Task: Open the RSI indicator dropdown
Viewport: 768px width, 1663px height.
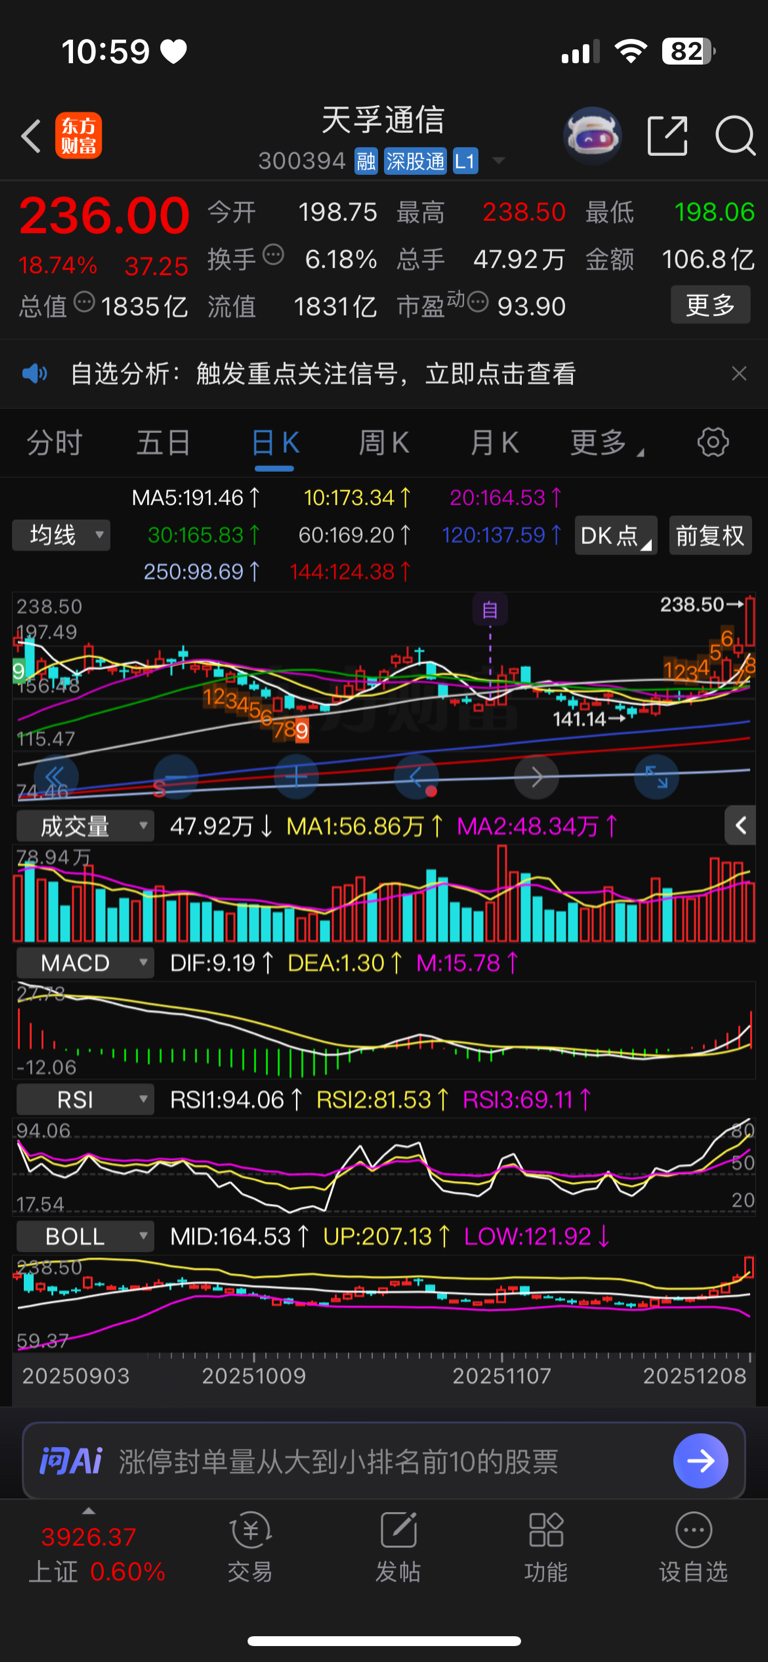Action: (85, 1100)
